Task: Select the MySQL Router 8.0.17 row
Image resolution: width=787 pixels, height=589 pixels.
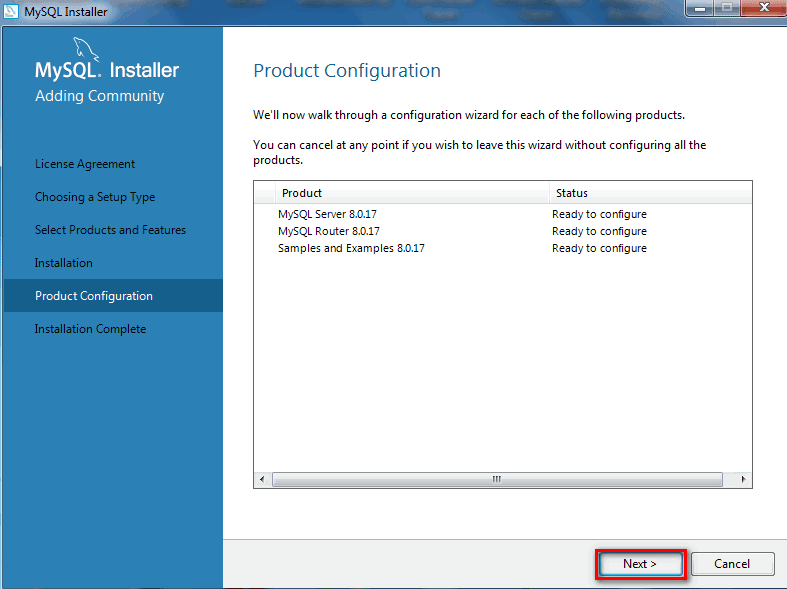Action: pos(502,231)
